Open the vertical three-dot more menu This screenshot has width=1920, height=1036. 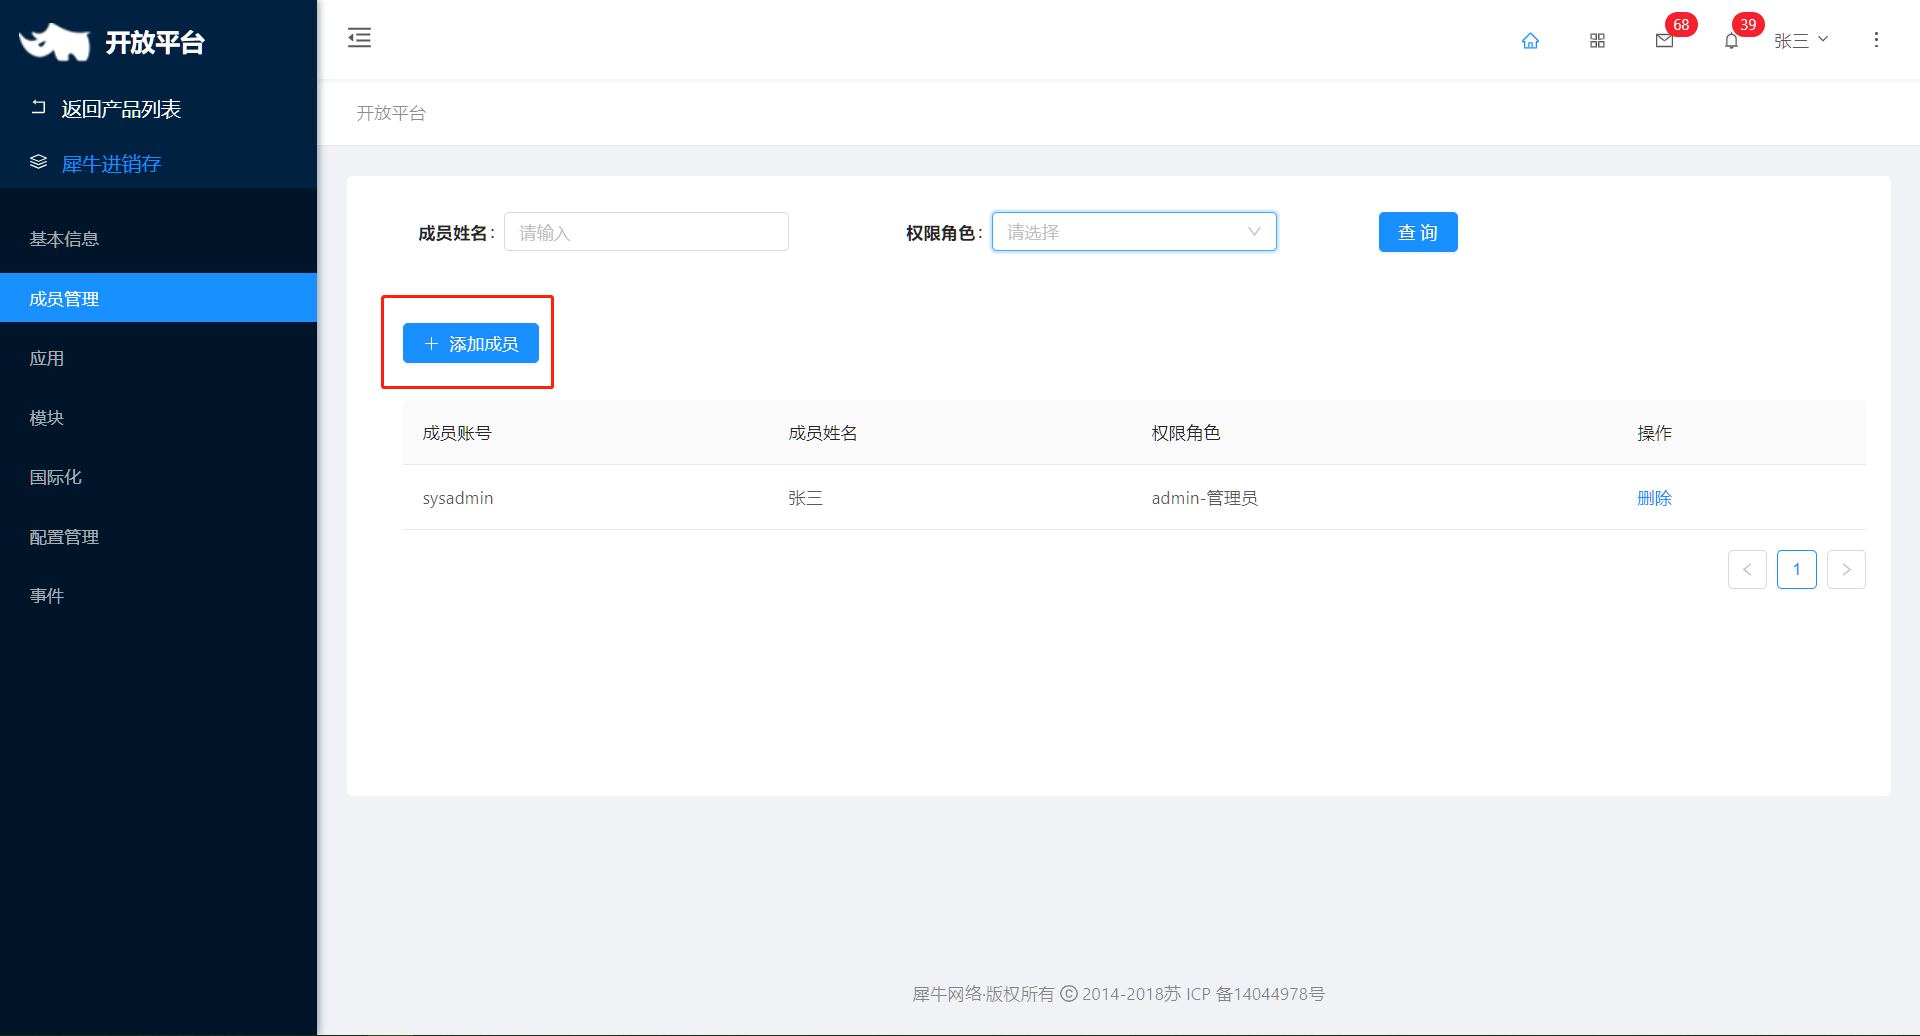[1876, 39]
